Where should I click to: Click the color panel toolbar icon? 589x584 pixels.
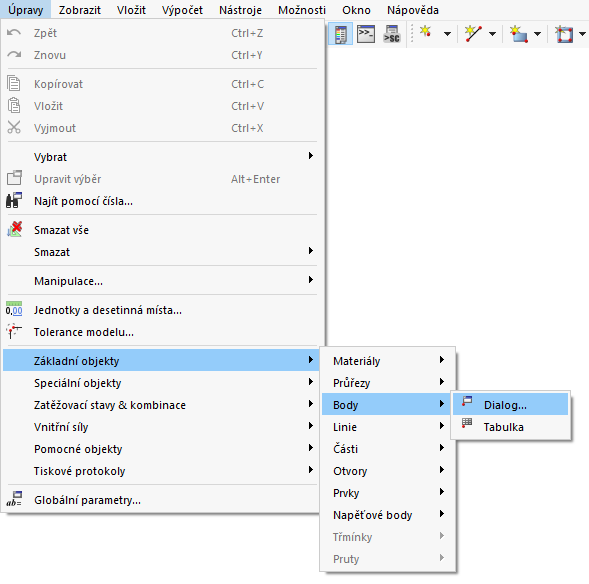click(x=340, y=34)
